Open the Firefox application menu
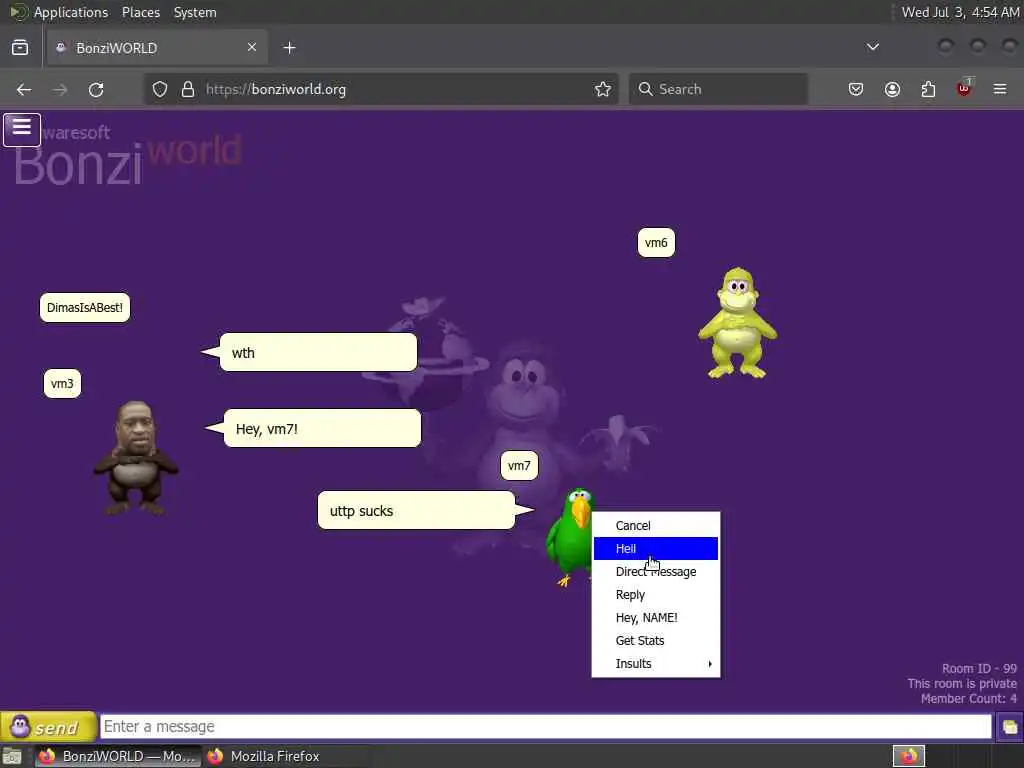Image resolution: width=1024 pixels, height=768 pixels. point(1000,89)
